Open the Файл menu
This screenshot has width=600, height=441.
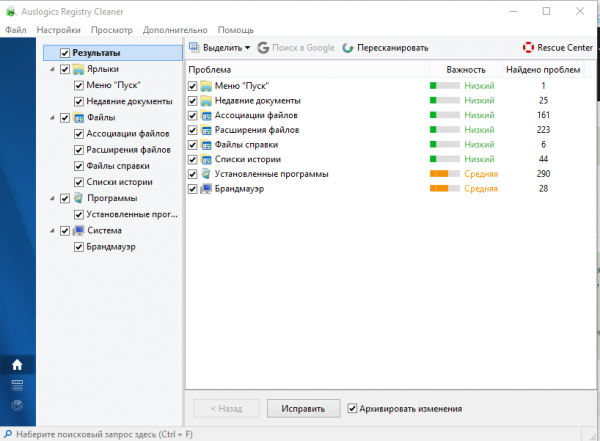[16, 30]
